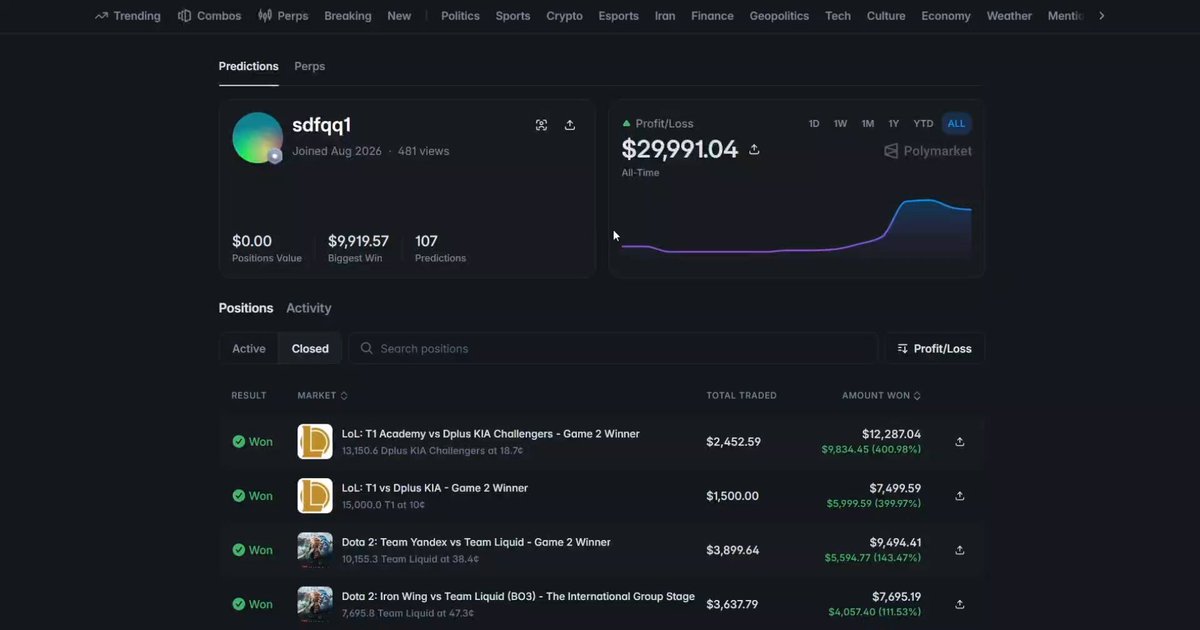Click Dota 2 thumbnail for Team Yandex market
The height and width of the screenshot is (630, 1200).
[315, 550]
